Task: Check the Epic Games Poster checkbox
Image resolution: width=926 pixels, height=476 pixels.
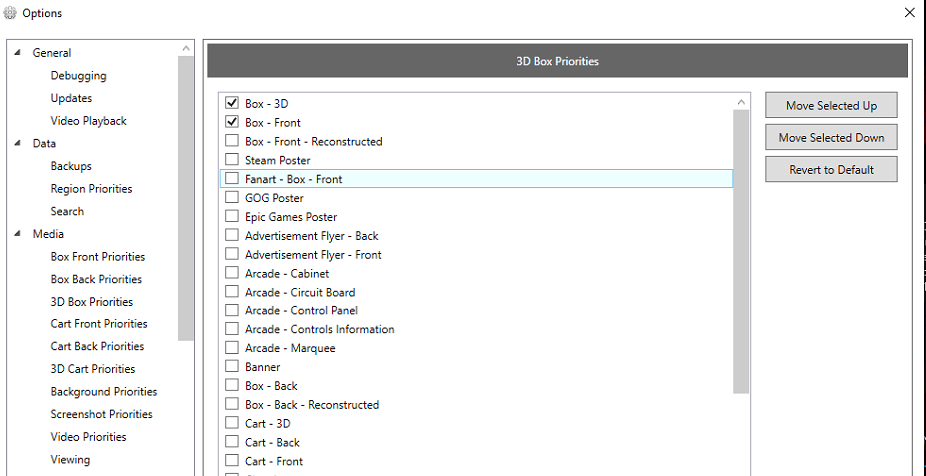Action: click(232, 217)
